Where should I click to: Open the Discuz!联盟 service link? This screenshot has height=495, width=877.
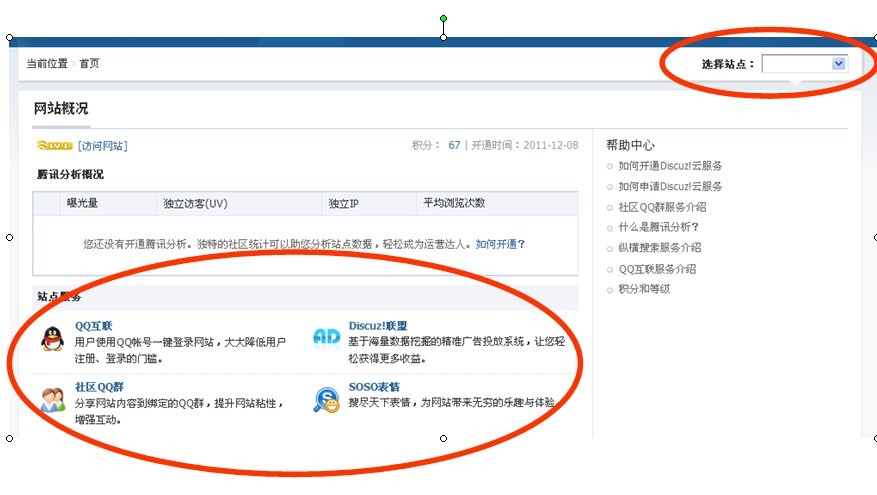pyautogui.click(x=378, y=326)
